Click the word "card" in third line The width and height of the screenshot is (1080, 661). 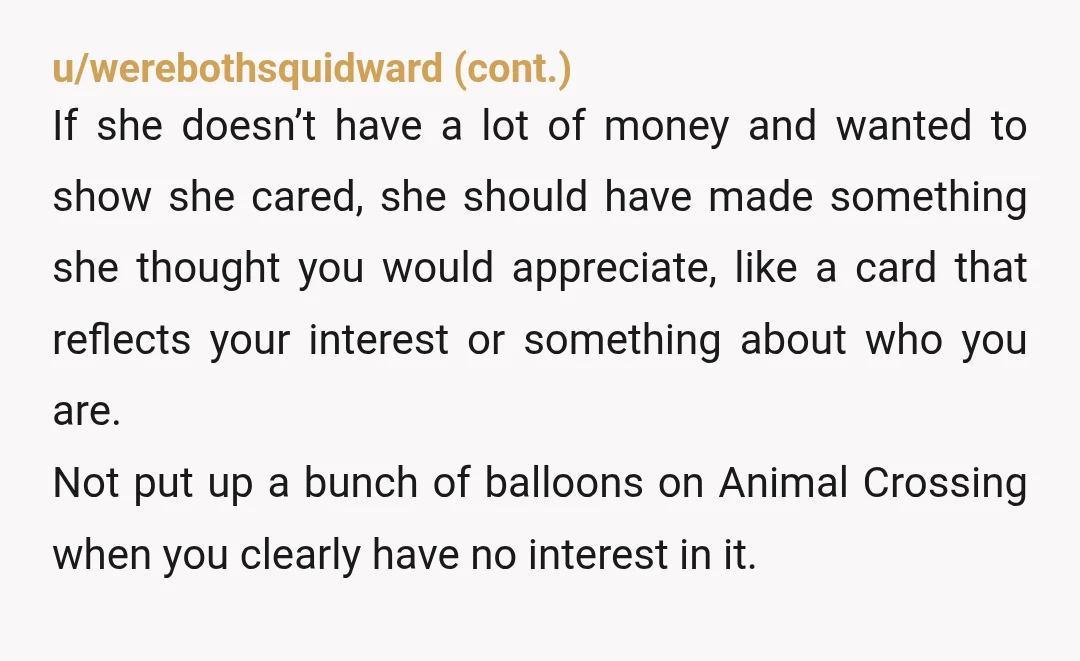[895, 267]
